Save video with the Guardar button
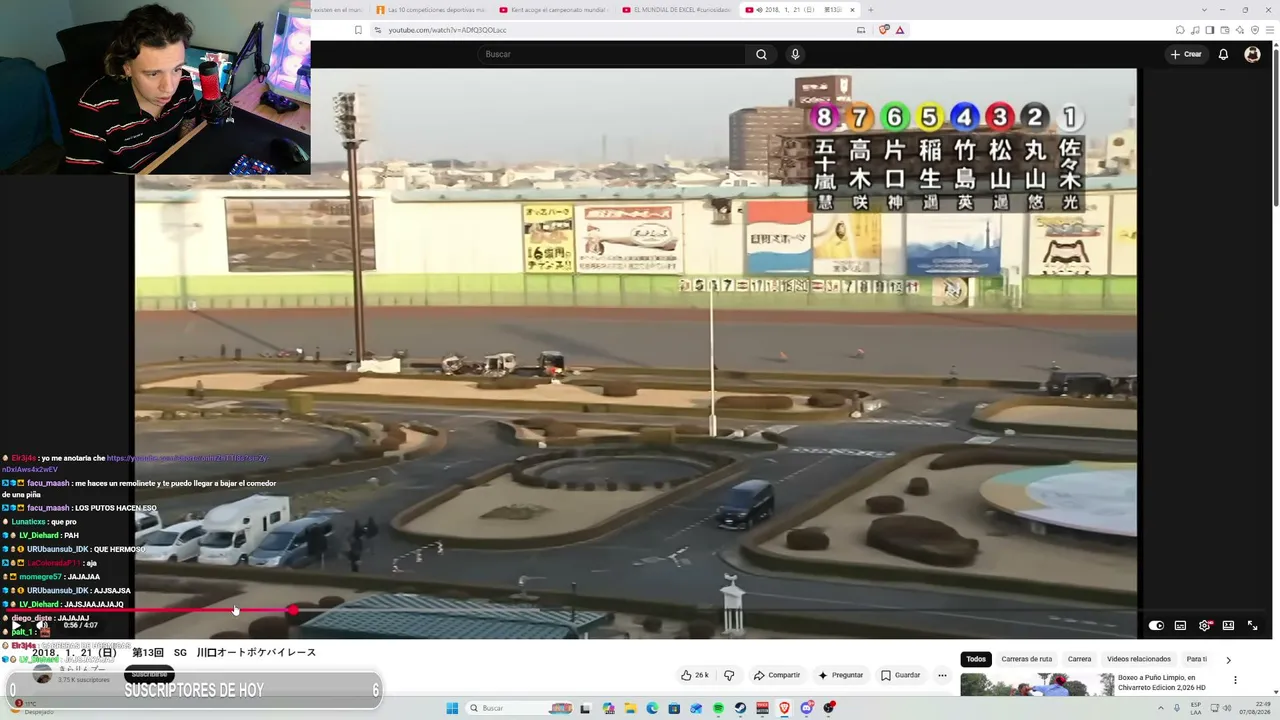Viewport: 1280px width, 720px height. tap(900, 675)
